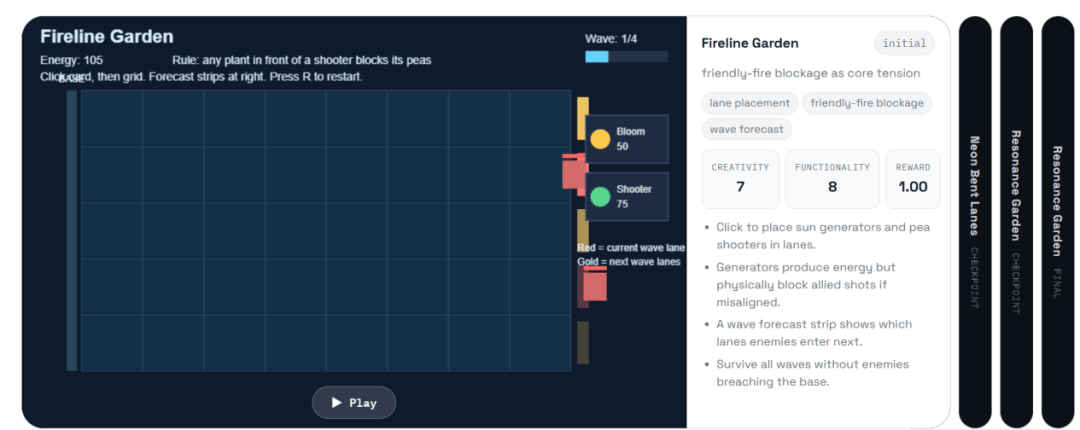Click the Creativity score card
This screenshot has height=430, width=1080.
pos(740,179)
